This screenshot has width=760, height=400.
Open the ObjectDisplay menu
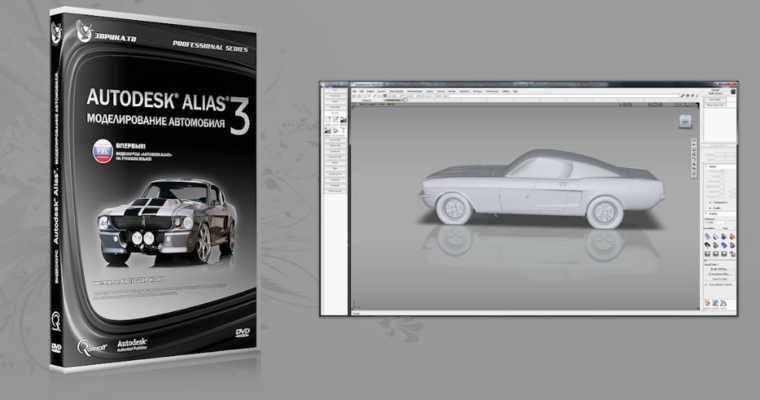[x=396, y=91]
